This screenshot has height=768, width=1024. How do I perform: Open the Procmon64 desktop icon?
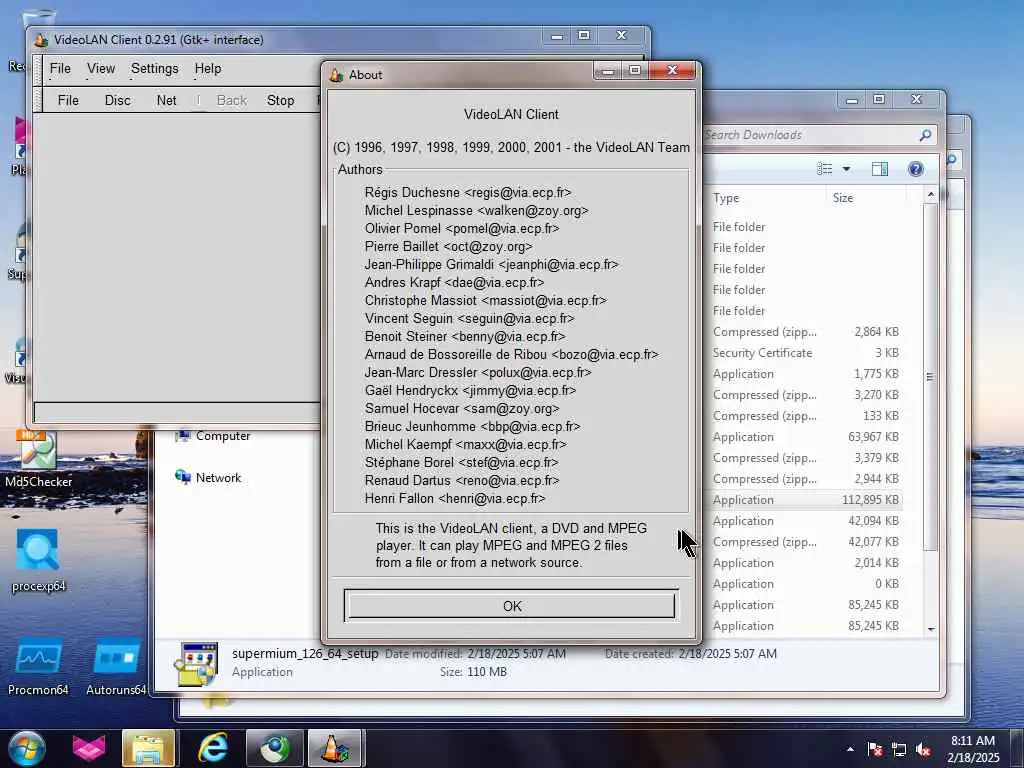click(x=39, y=666)
